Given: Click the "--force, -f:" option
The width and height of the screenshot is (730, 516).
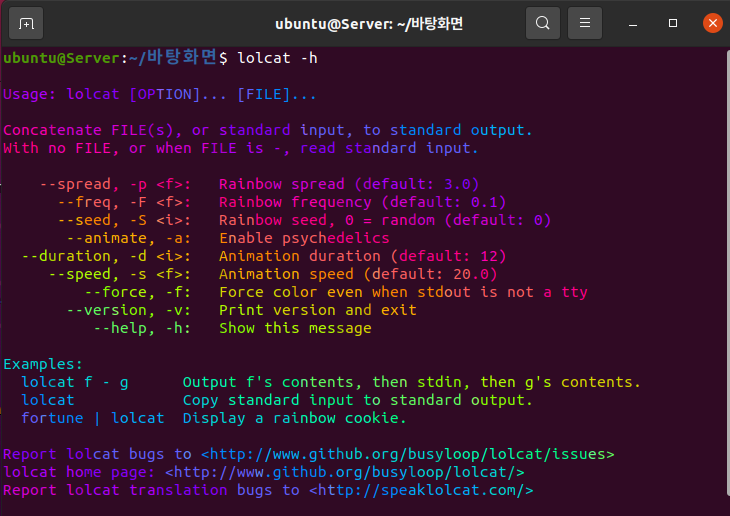Looking at the screenshot, I should (x=138, y=292).
